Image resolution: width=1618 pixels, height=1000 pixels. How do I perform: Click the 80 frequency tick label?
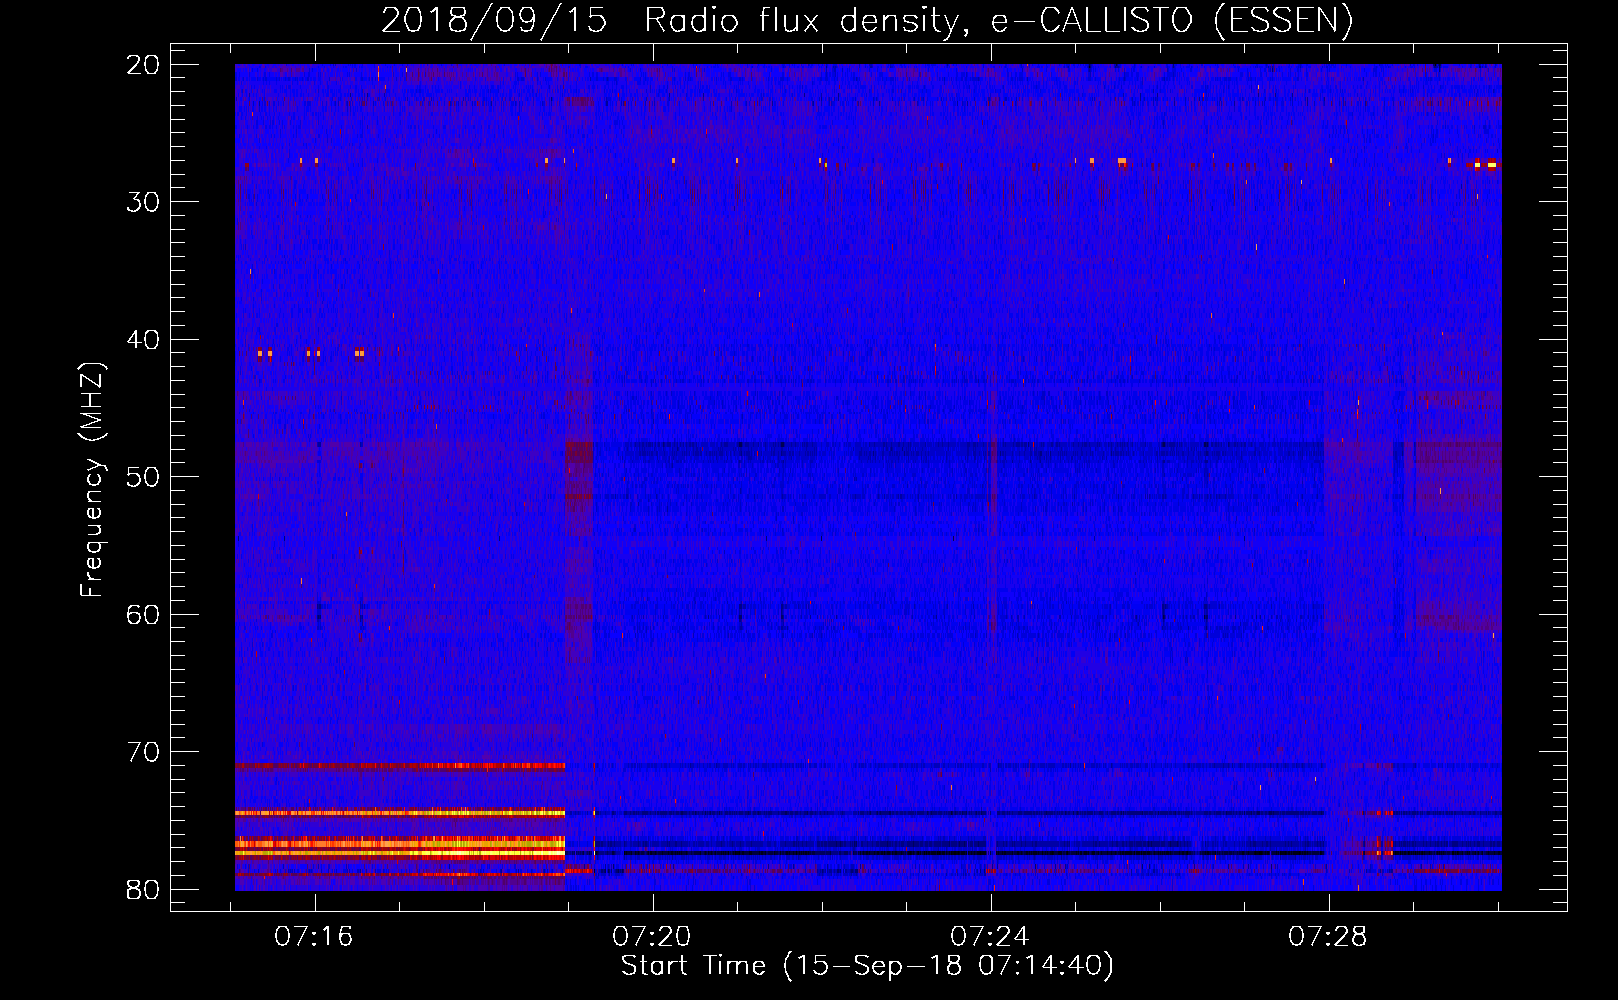click(x=144, y=890)
